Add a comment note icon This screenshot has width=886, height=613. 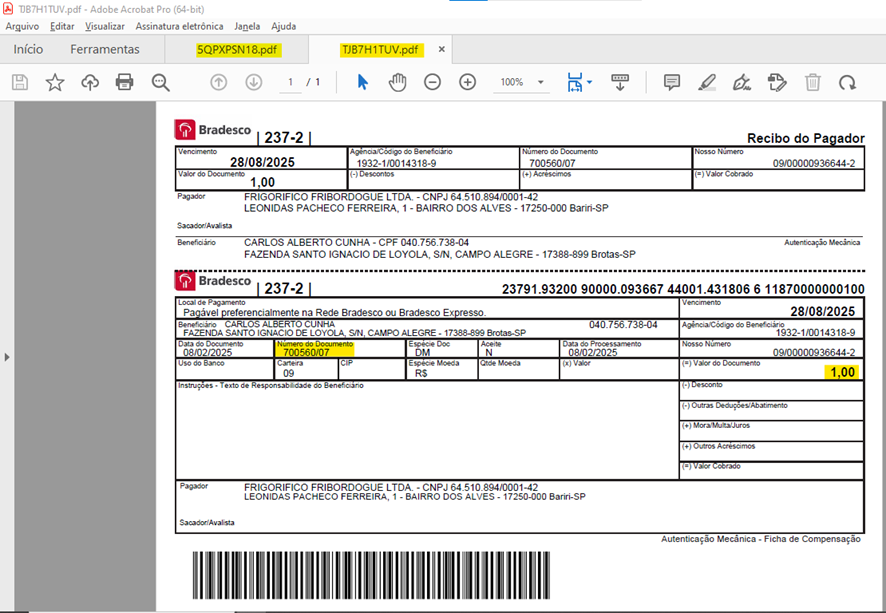tap(672, 82)
